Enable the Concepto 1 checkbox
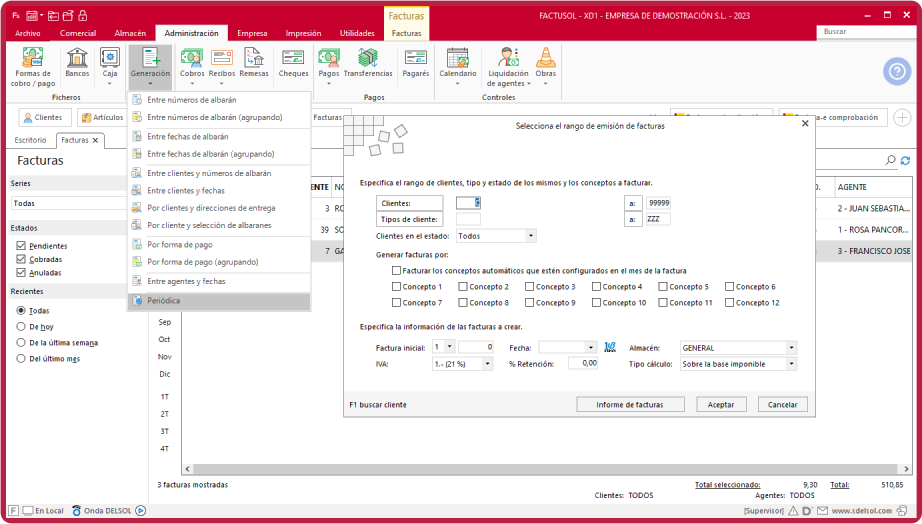Screen dimensions: 922x524 [x=397, y=287]
